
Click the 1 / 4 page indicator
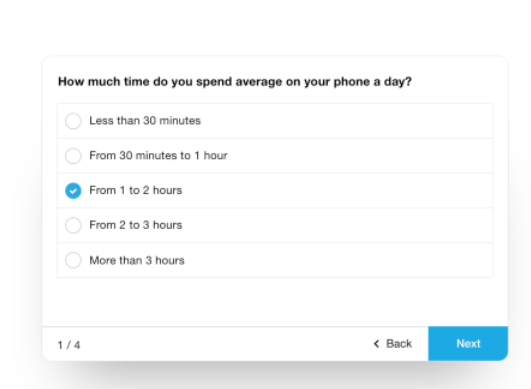pos(69,345)
